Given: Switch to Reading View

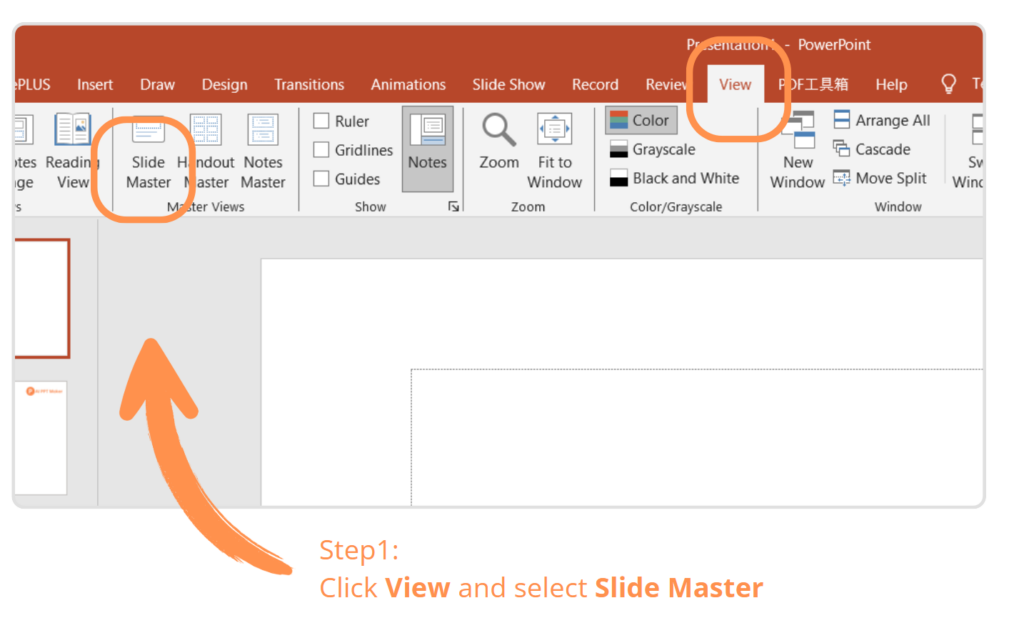Looking at the screenshot, I should click(72, 151).
